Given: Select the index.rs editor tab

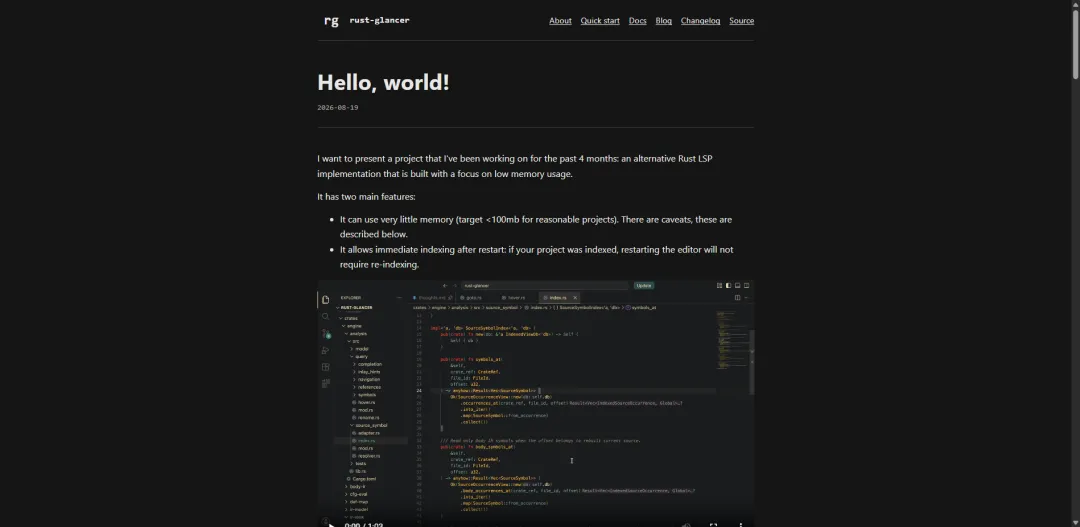Looking at the screenshot, I should click(x=558, y=298).
